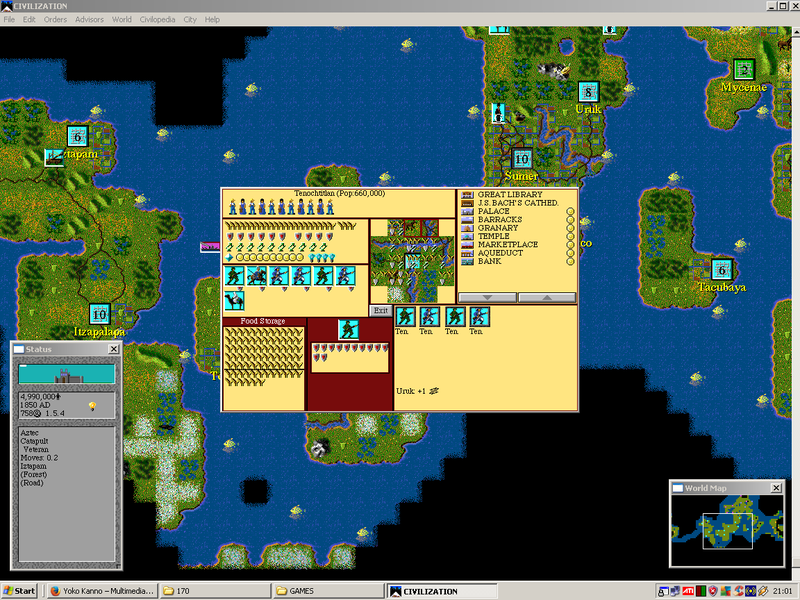The image size is (800, 600).
Task: Open the Advisors menu
Action: (89, 19)
